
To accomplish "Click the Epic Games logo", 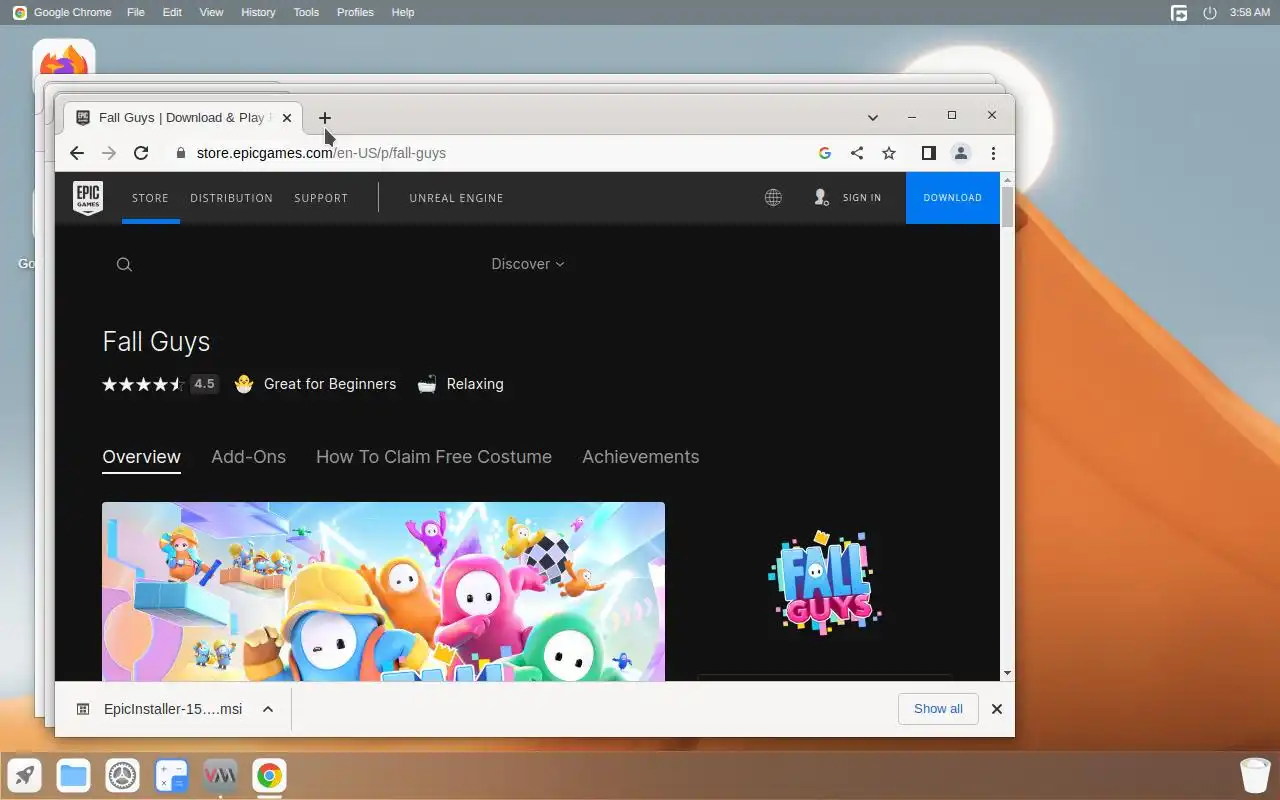I will pos(88,198).
